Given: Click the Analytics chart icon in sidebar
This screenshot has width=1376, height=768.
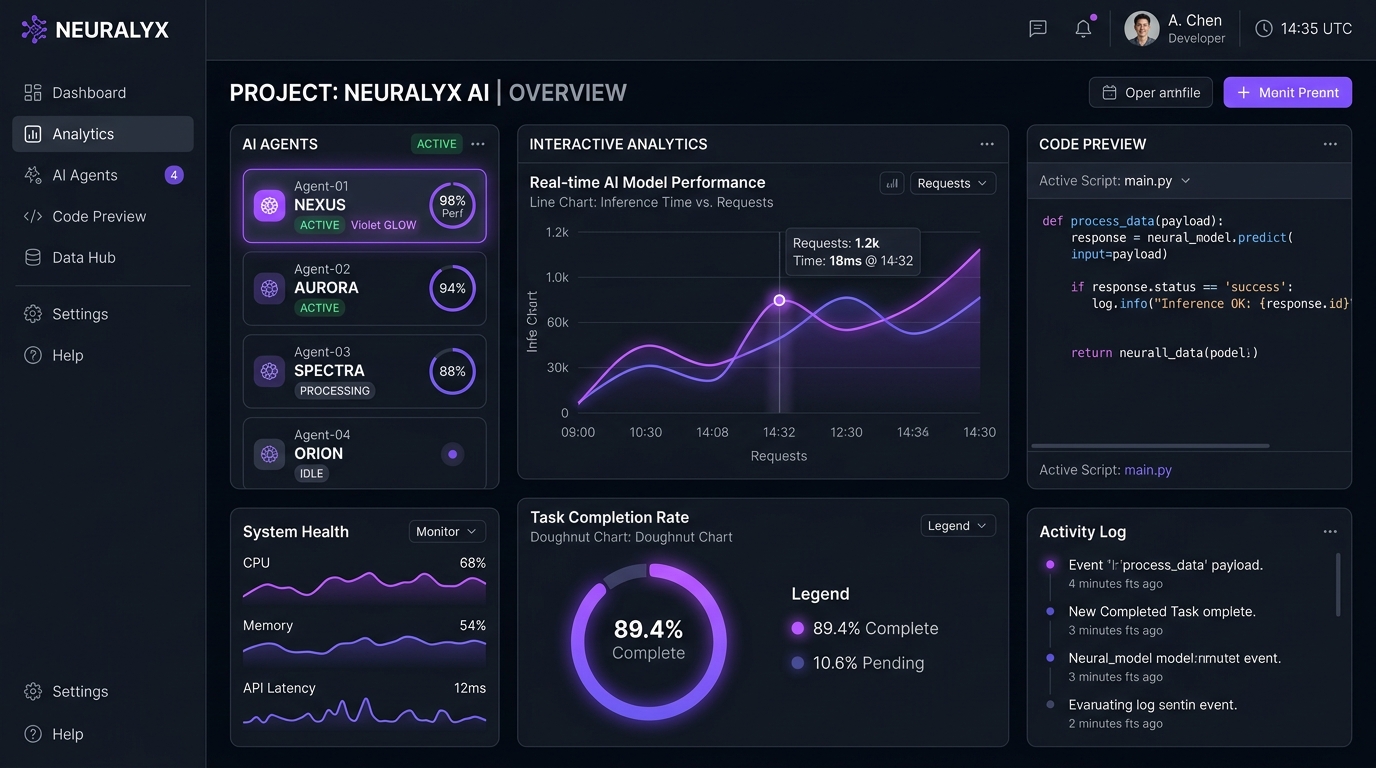Looking at the screenshot, I should 33,134.
